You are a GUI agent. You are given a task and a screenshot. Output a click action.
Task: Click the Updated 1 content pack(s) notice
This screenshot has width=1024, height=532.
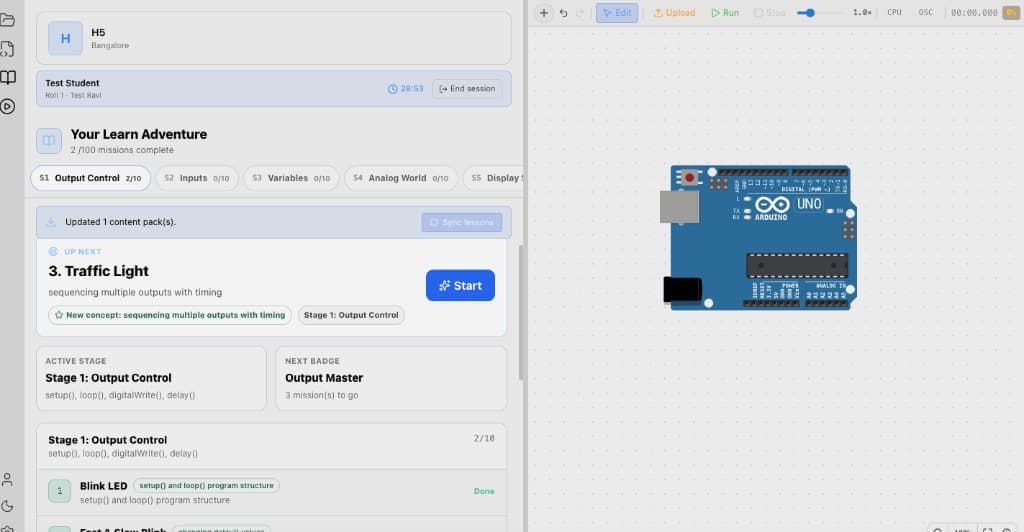pos(120,222)
